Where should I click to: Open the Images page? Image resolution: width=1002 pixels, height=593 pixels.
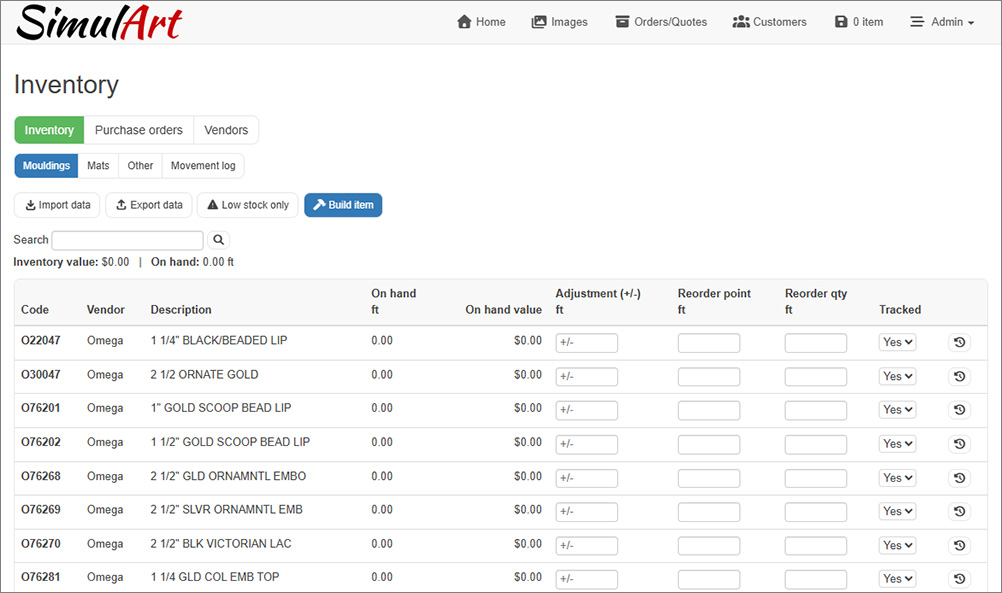560,22
